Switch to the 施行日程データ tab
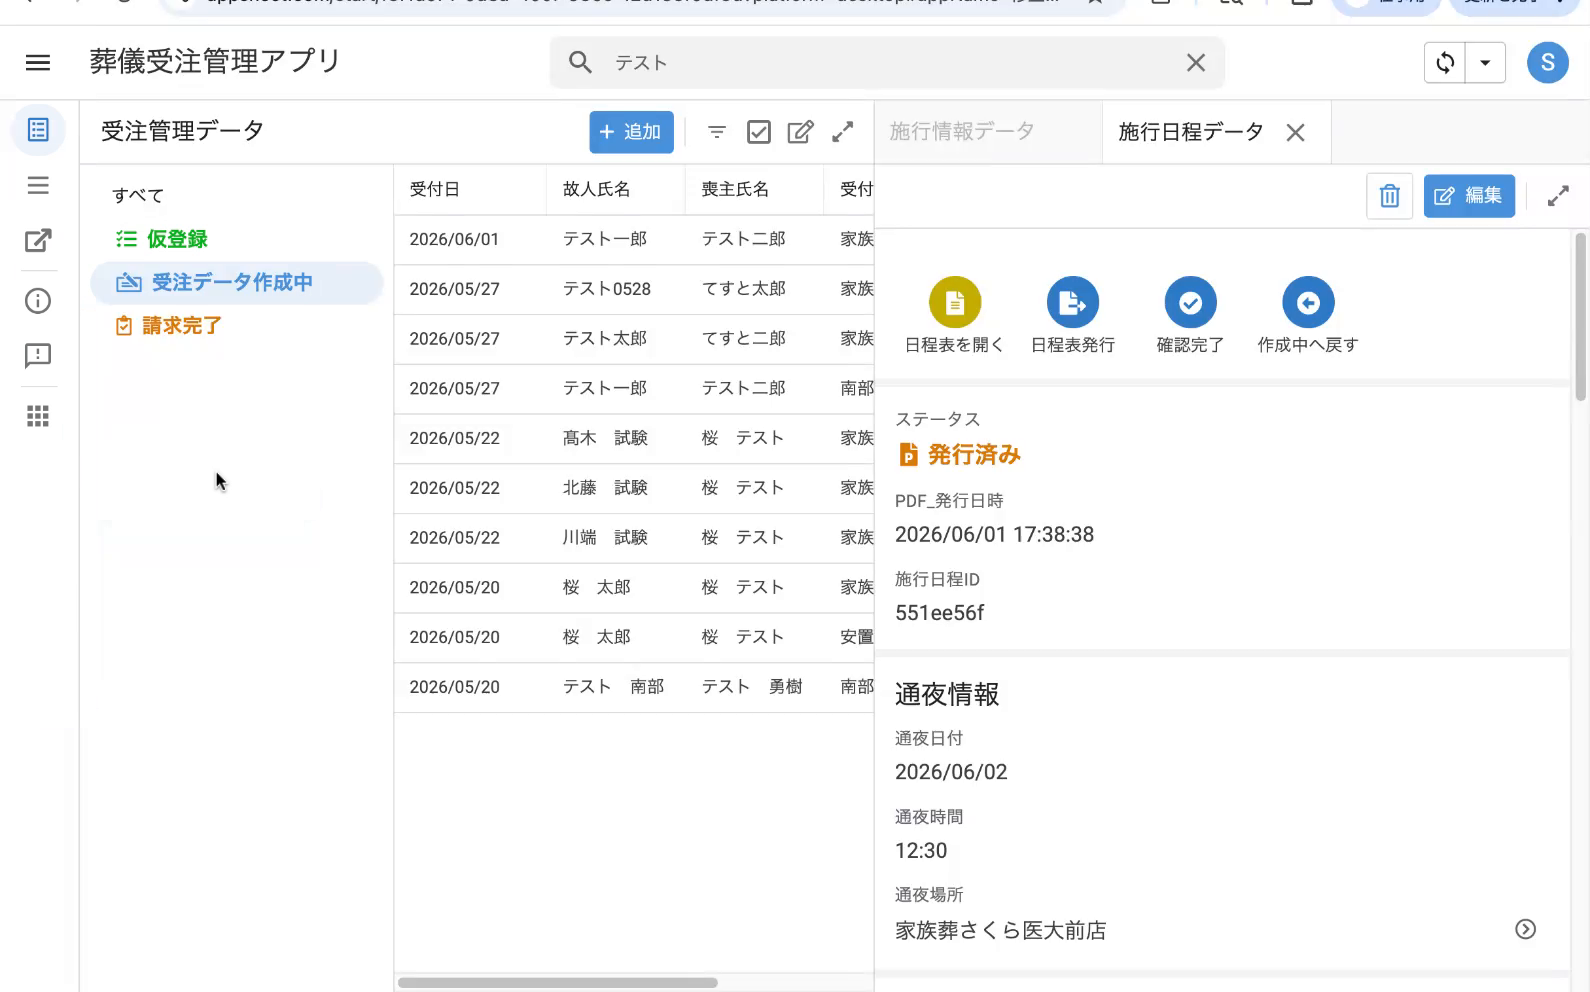1590x992 pixels. [x=1191, y=132]
